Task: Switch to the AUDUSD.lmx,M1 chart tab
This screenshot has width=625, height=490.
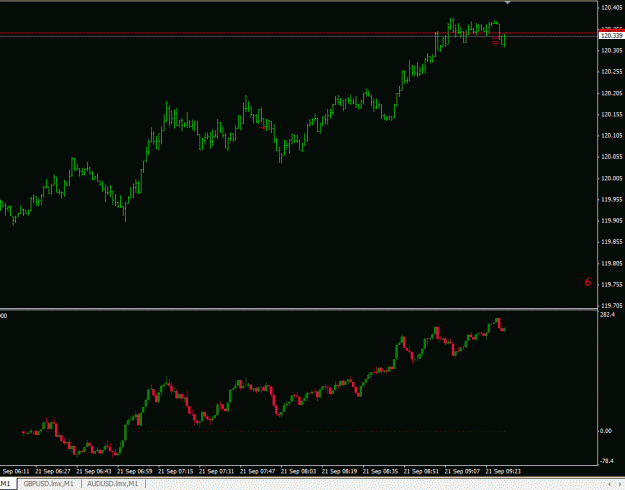Action: (x=112, y=484)
